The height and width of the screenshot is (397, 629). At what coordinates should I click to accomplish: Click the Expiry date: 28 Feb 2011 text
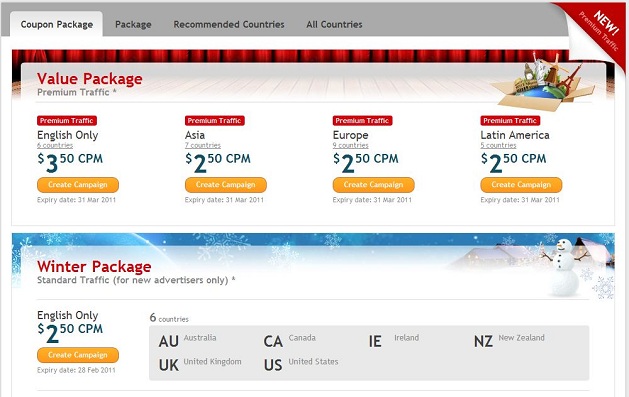76,370
